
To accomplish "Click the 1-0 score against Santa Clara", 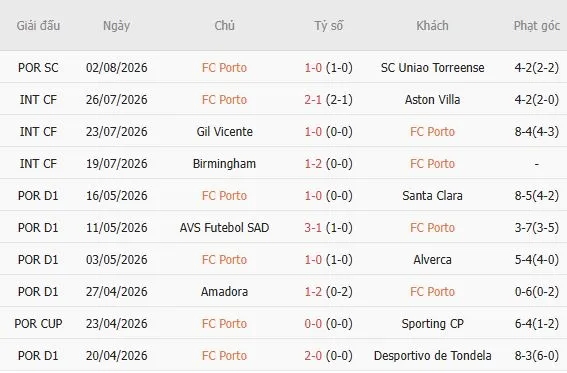I will (313, 196).
